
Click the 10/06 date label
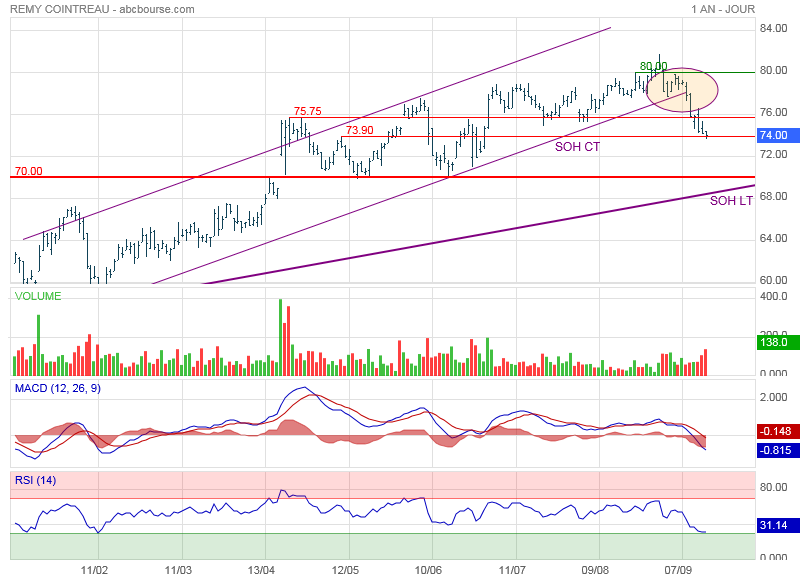point(428,570)
